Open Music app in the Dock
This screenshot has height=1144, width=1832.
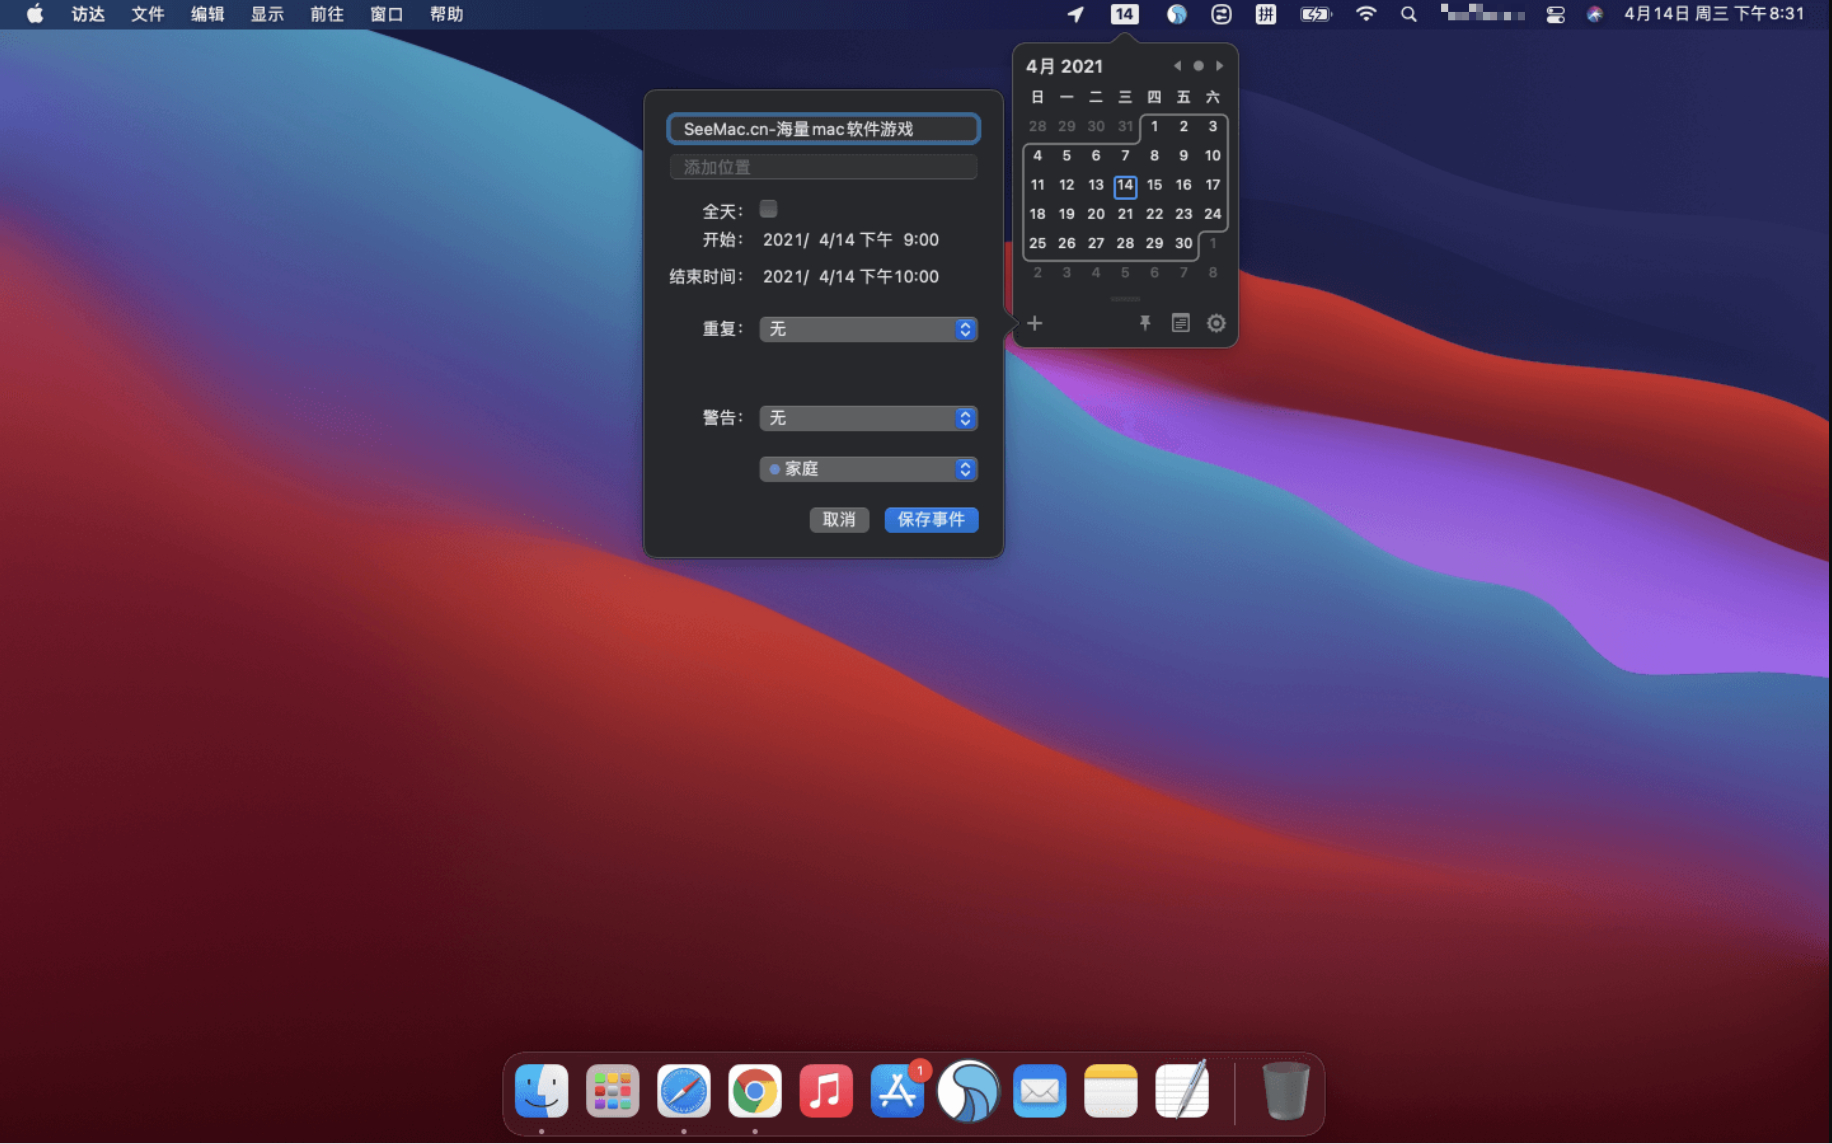click(826, 1090)
